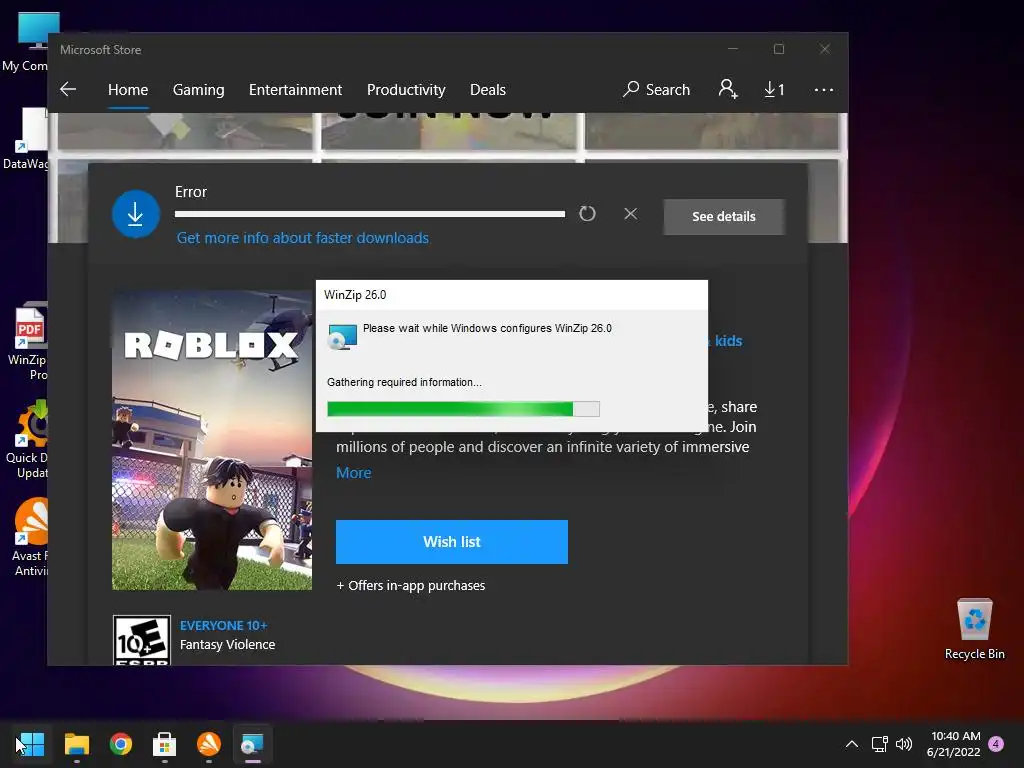
Task: Launch File Explorer from taskbar
Action: pyautogui.click(x=76, y=744)
